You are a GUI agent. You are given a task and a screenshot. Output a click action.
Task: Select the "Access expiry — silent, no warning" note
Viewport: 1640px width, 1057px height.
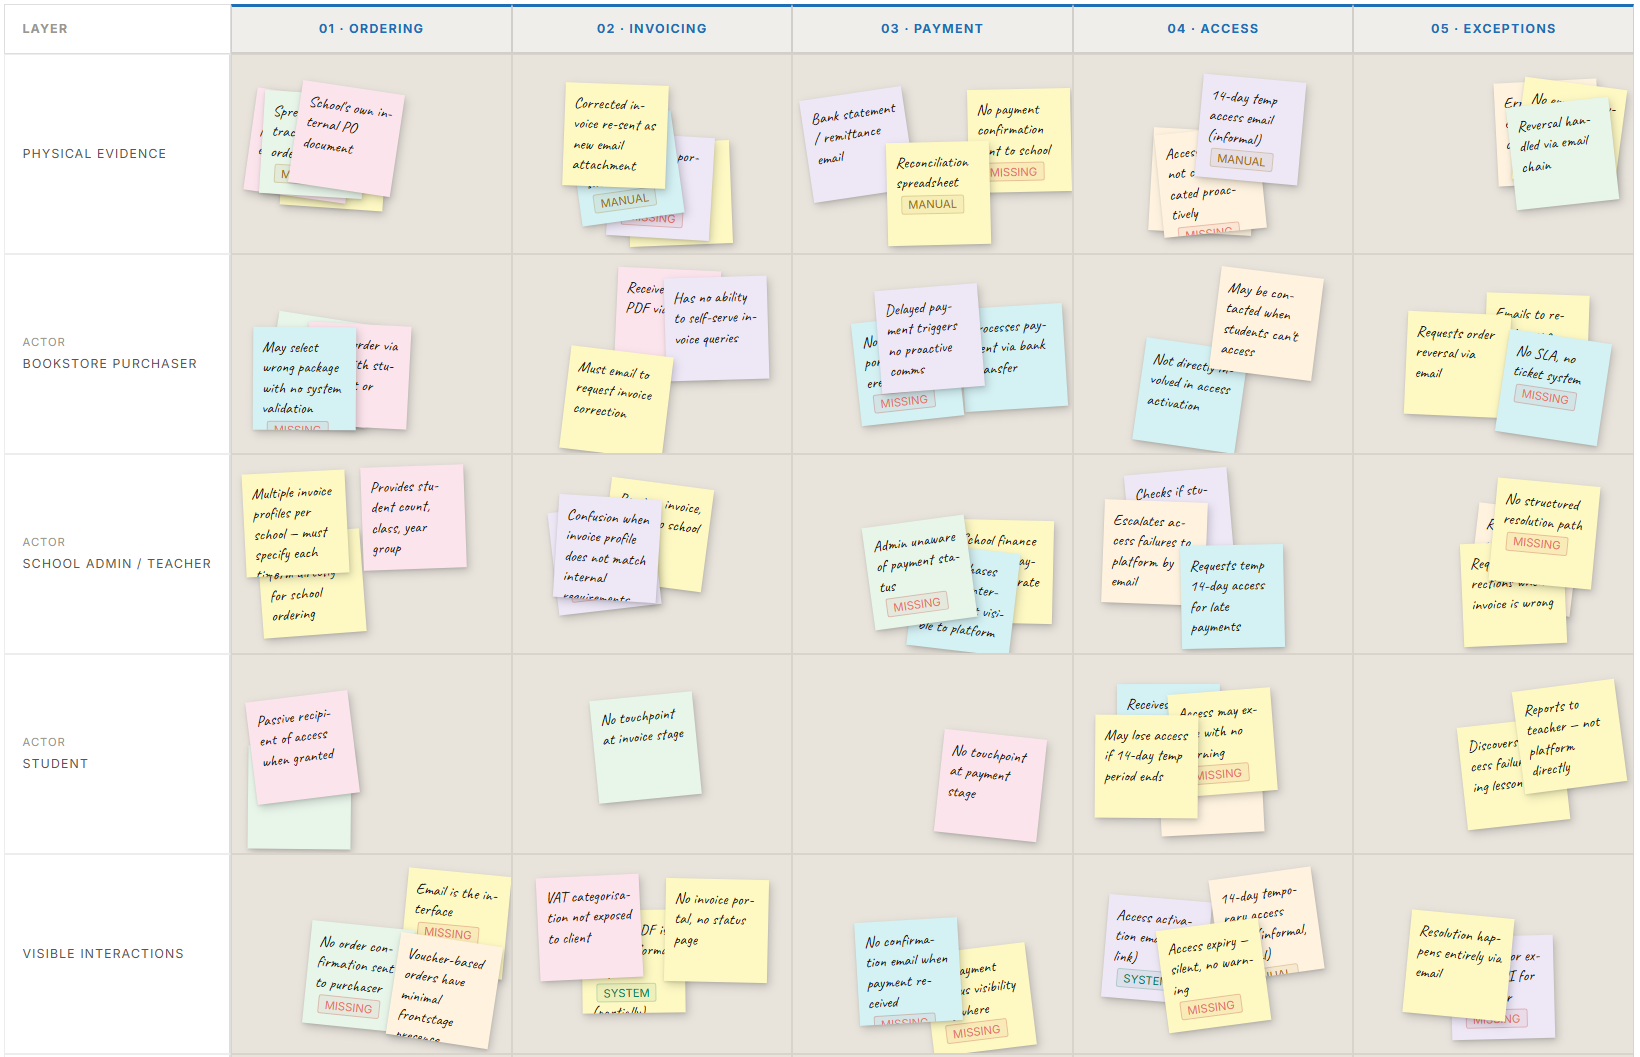click(x=1214, y=977)
